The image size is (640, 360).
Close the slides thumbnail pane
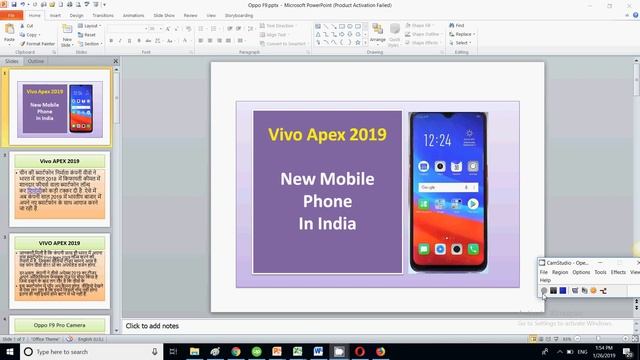pos(116,61)
